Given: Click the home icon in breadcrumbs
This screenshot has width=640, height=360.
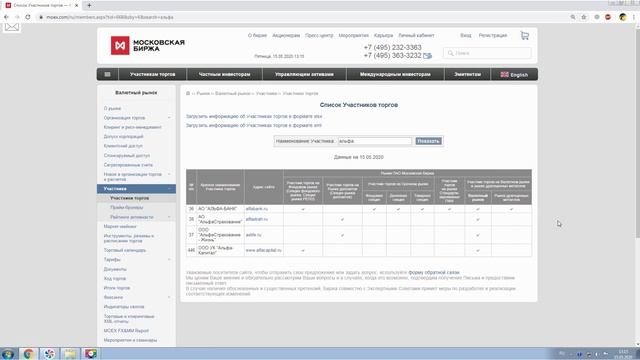Looking at the screenshot, I should pos(188,93).
